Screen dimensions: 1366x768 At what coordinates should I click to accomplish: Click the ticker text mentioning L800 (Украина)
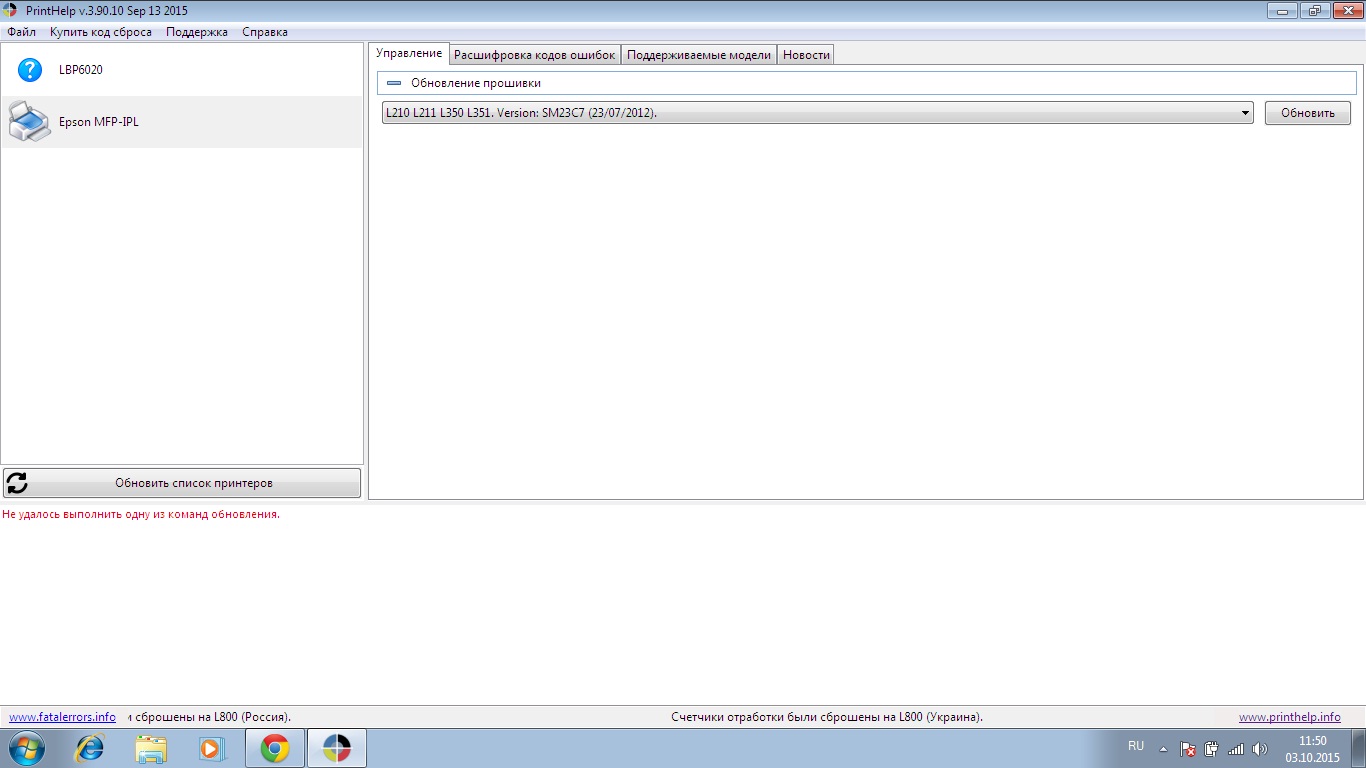(827, 717)
